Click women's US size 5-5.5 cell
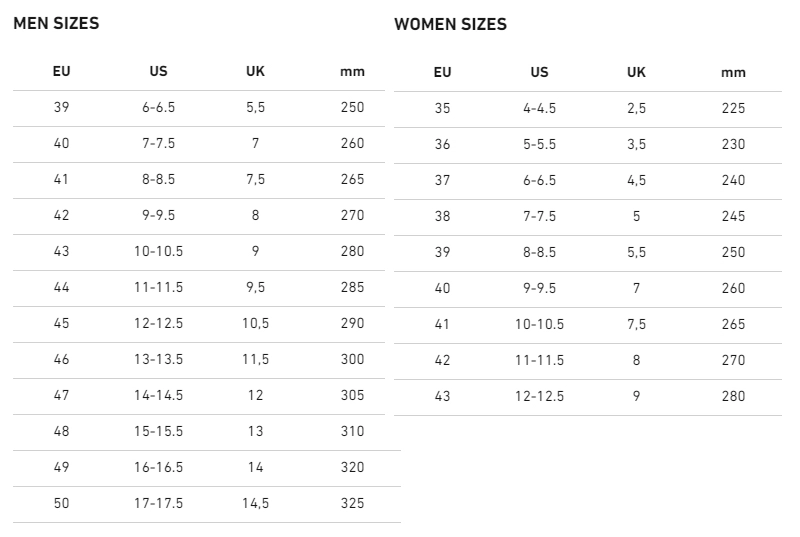The width and height of the screenshot is (800, 537). pyautogui.click(x=540, y=144)
